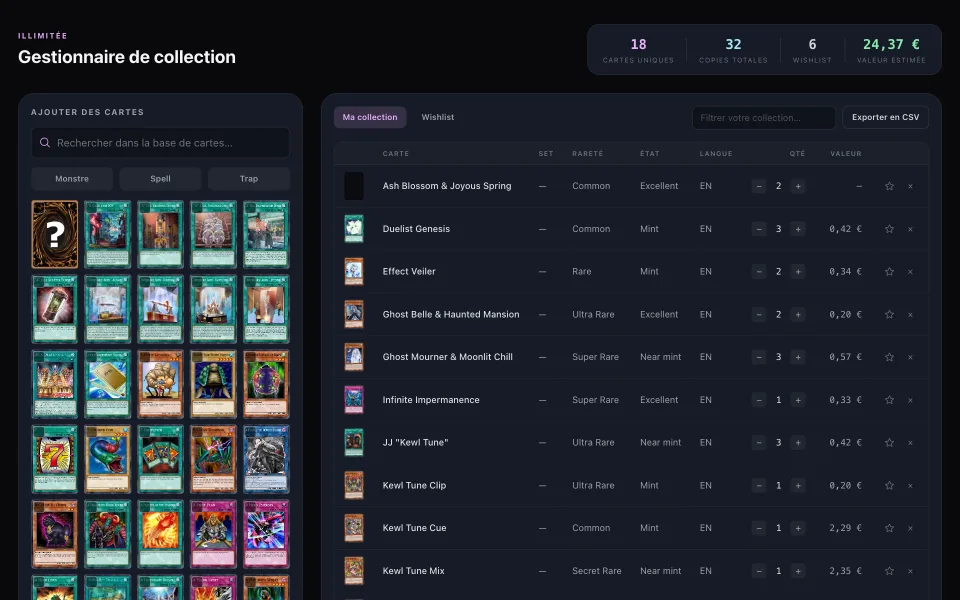Star the Ash Blossom & Joyous Spring row
960x600 pixels.
coord(889,186)
